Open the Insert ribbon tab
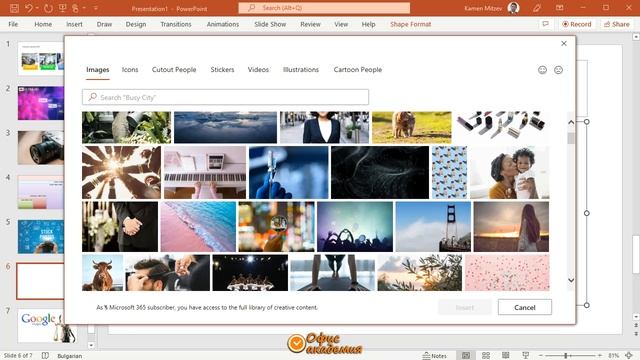Viewport: 640px width, 360px height. 74,24
